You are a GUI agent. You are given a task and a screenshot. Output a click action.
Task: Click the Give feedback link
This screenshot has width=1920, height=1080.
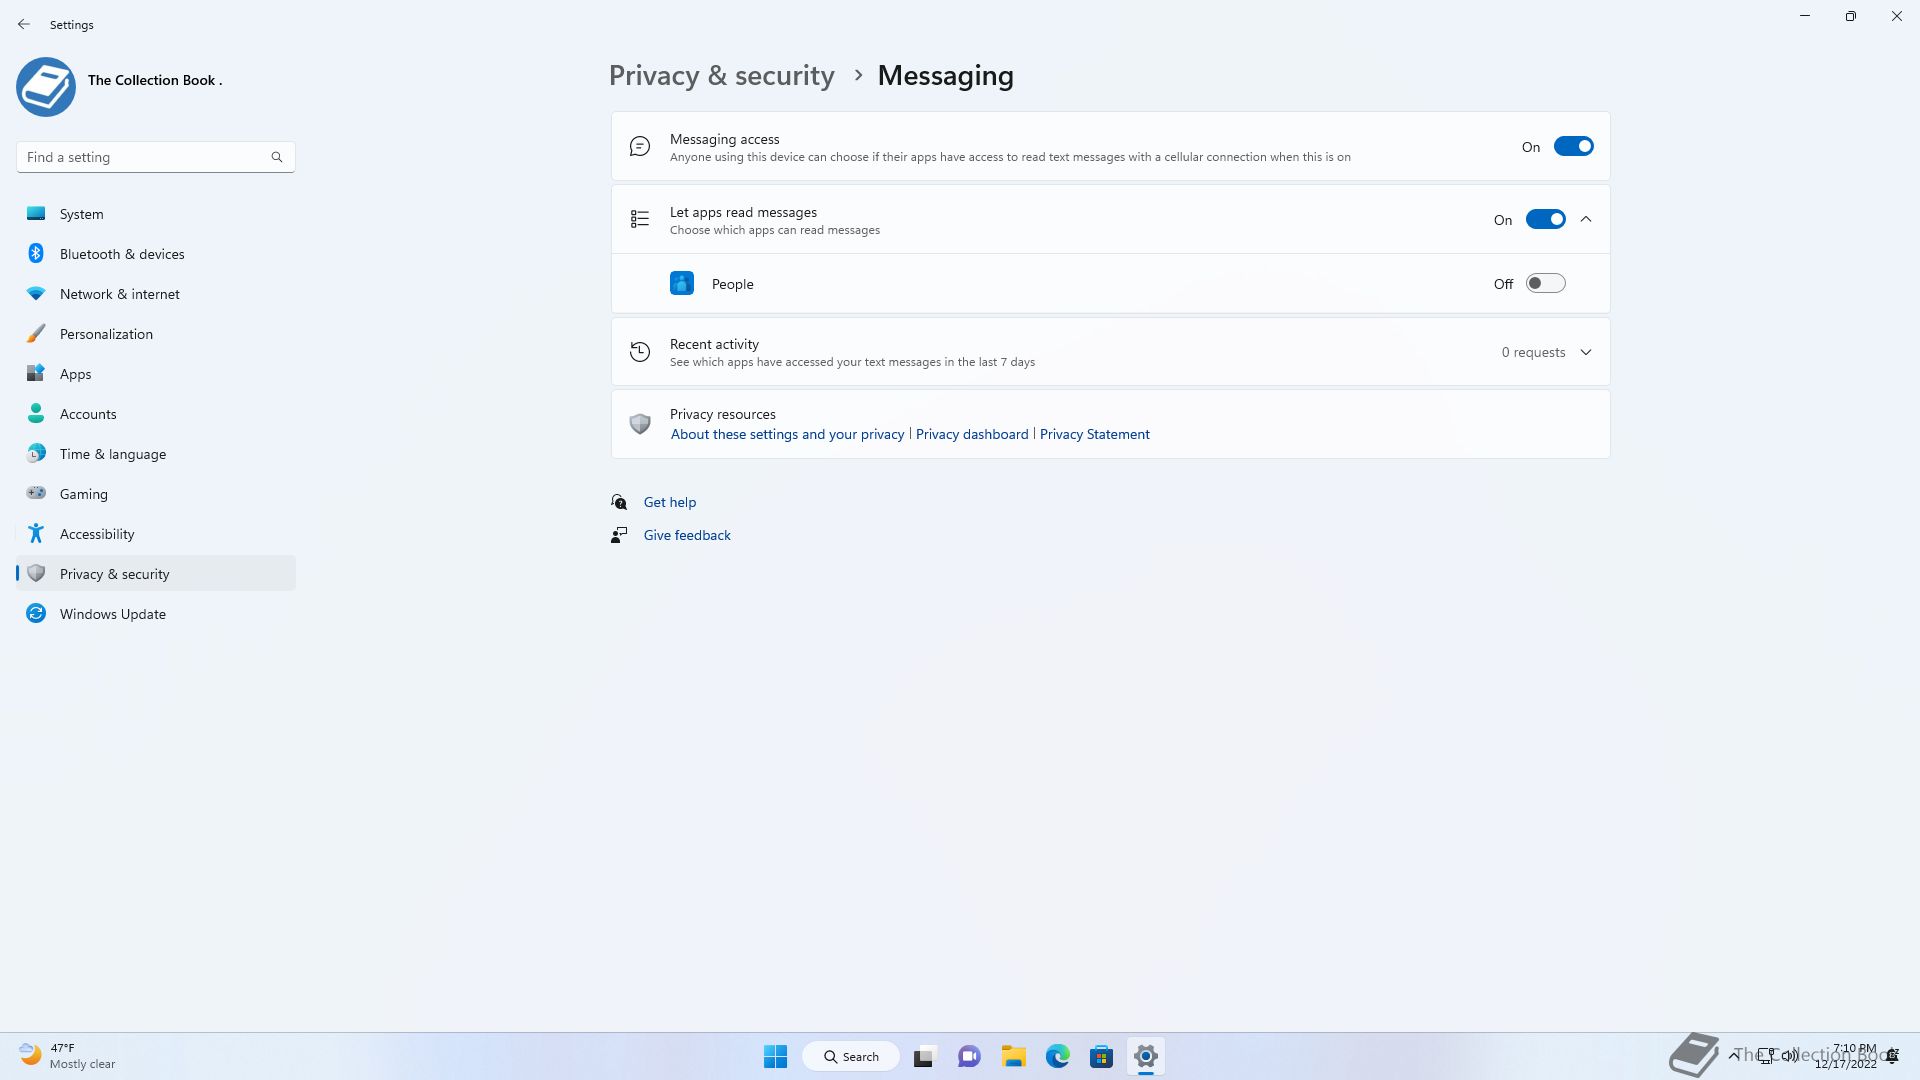click(x=687, y=535)
